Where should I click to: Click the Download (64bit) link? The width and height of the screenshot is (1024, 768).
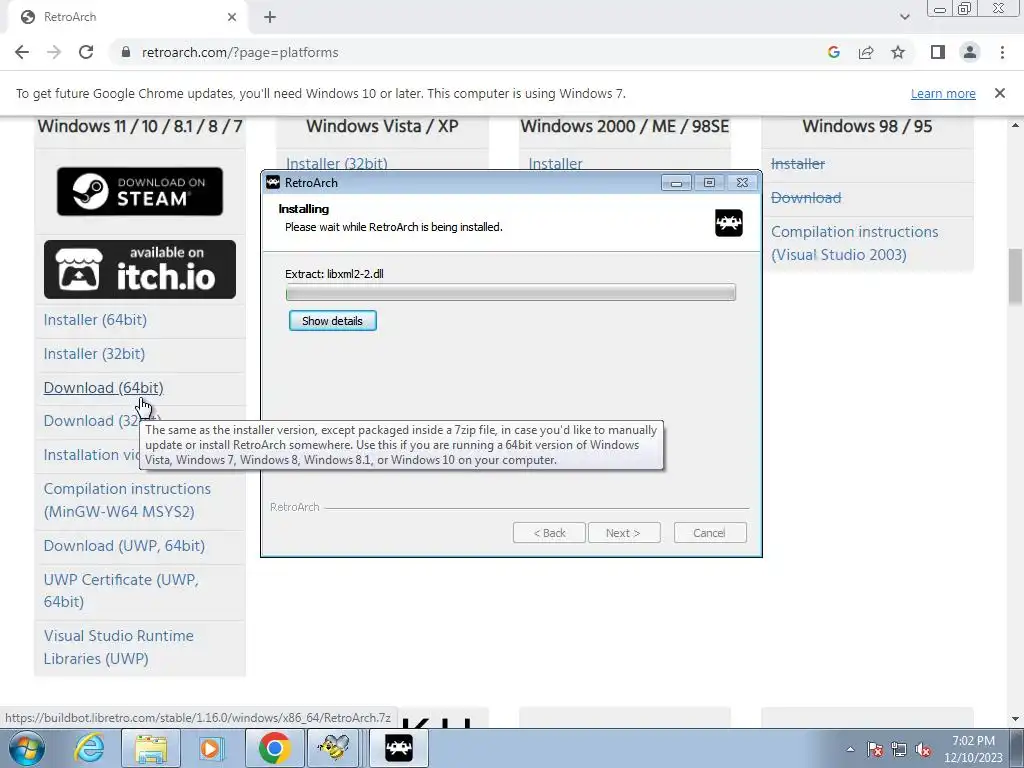click(103, 388)
